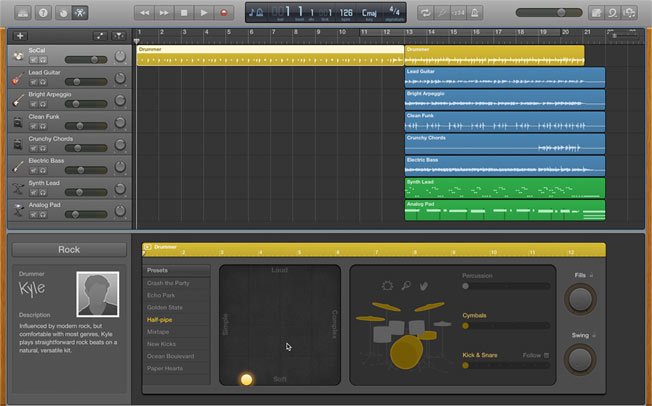The width and height of the screenshot is (652, 406).
Task: Open the Catch playhead filter button
Action: point(119,36)
